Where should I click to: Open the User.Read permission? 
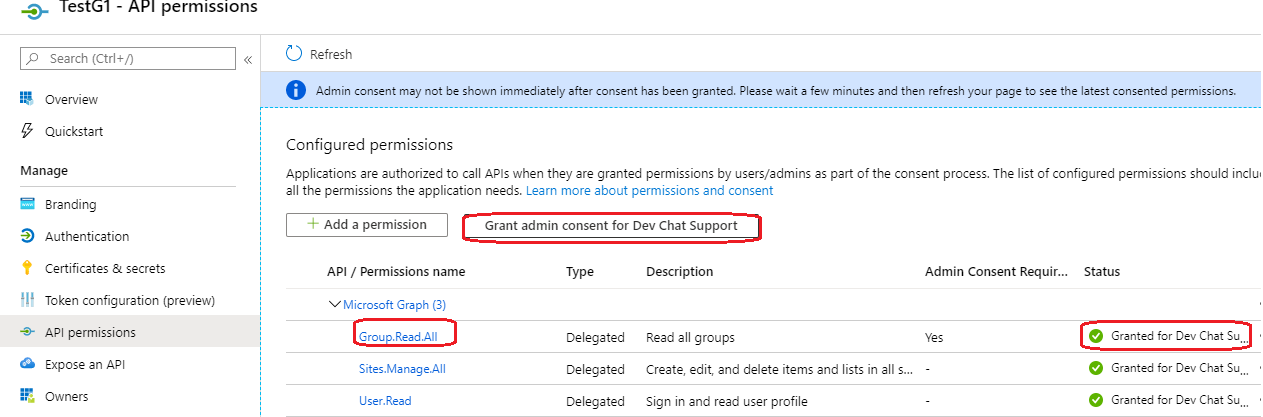pos(385,401)
